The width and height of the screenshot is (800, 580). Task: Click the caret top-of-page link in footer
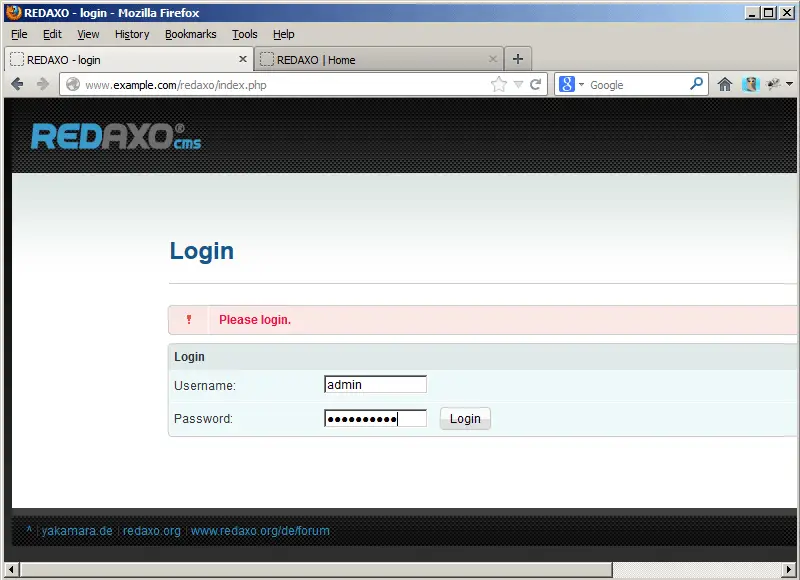coord(29,530)
